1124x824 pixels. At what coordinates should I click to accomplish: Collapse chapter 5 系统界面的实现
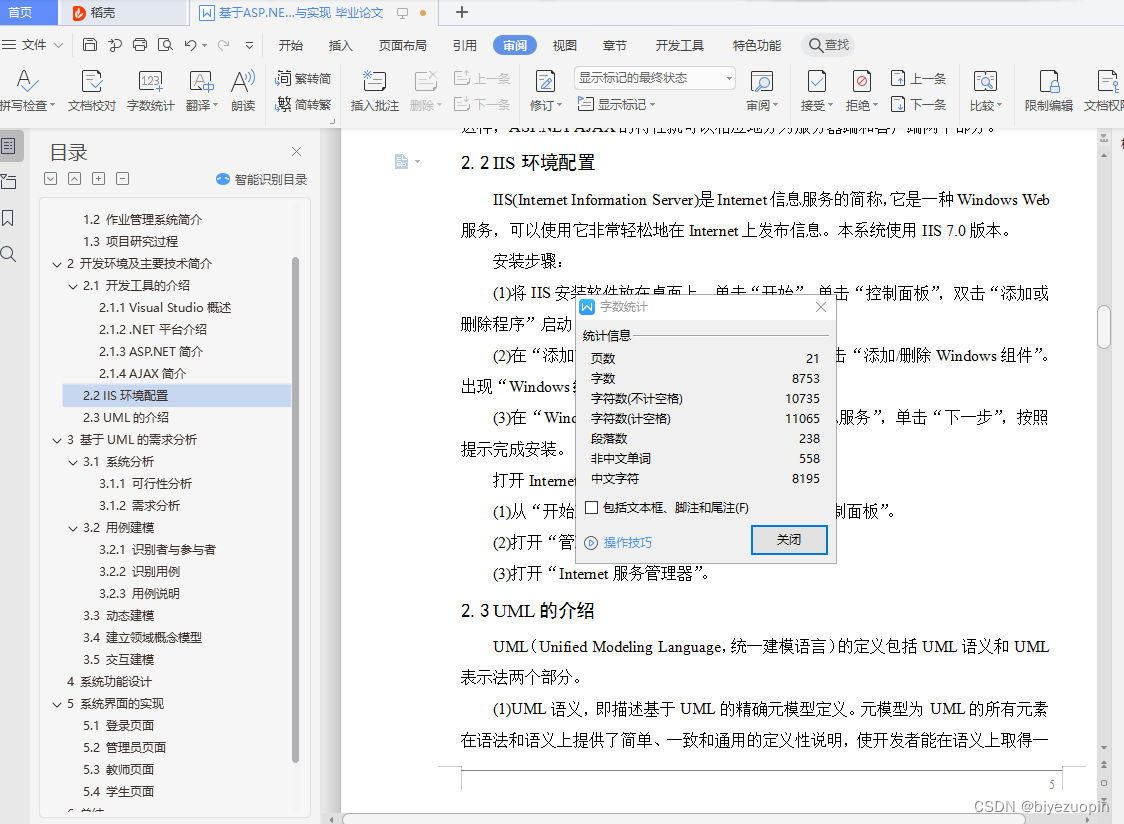point(57,705)
